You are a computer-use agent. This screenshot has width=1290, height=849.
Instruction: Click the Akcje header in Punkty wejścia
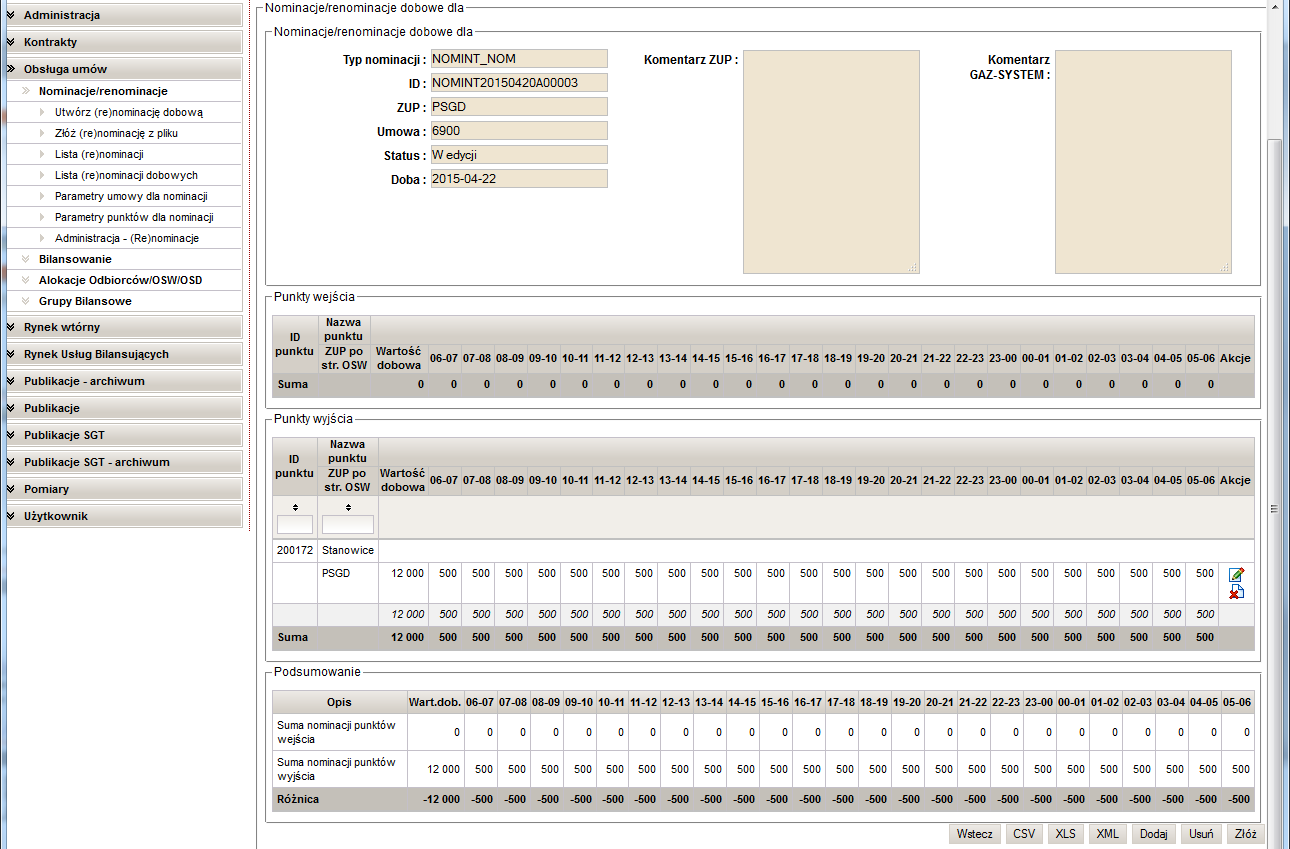1235,358
